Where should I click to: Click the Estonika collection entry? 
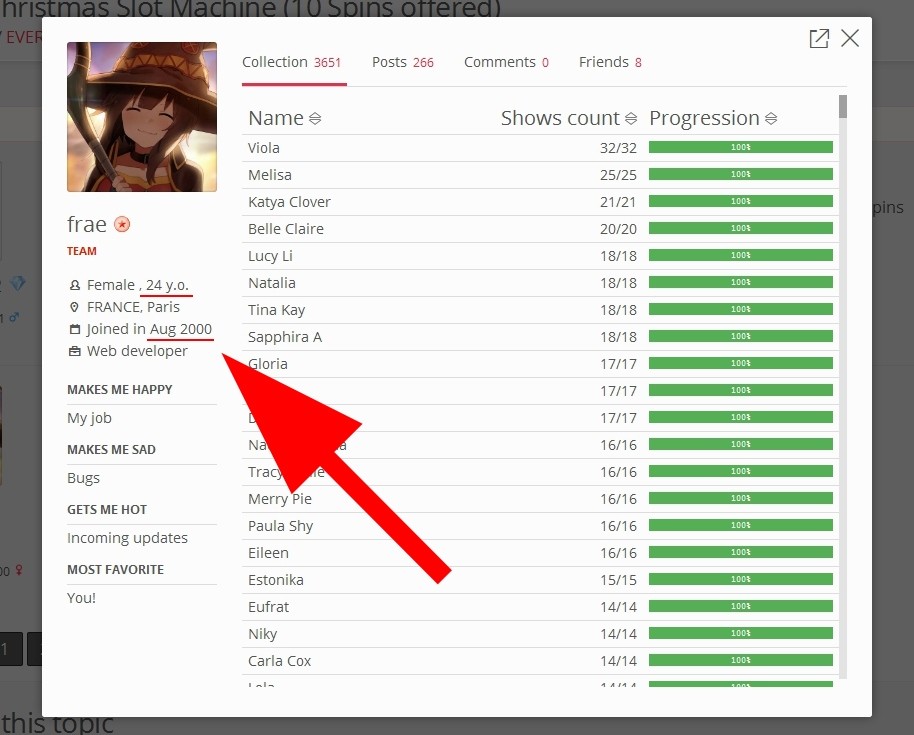275,580
